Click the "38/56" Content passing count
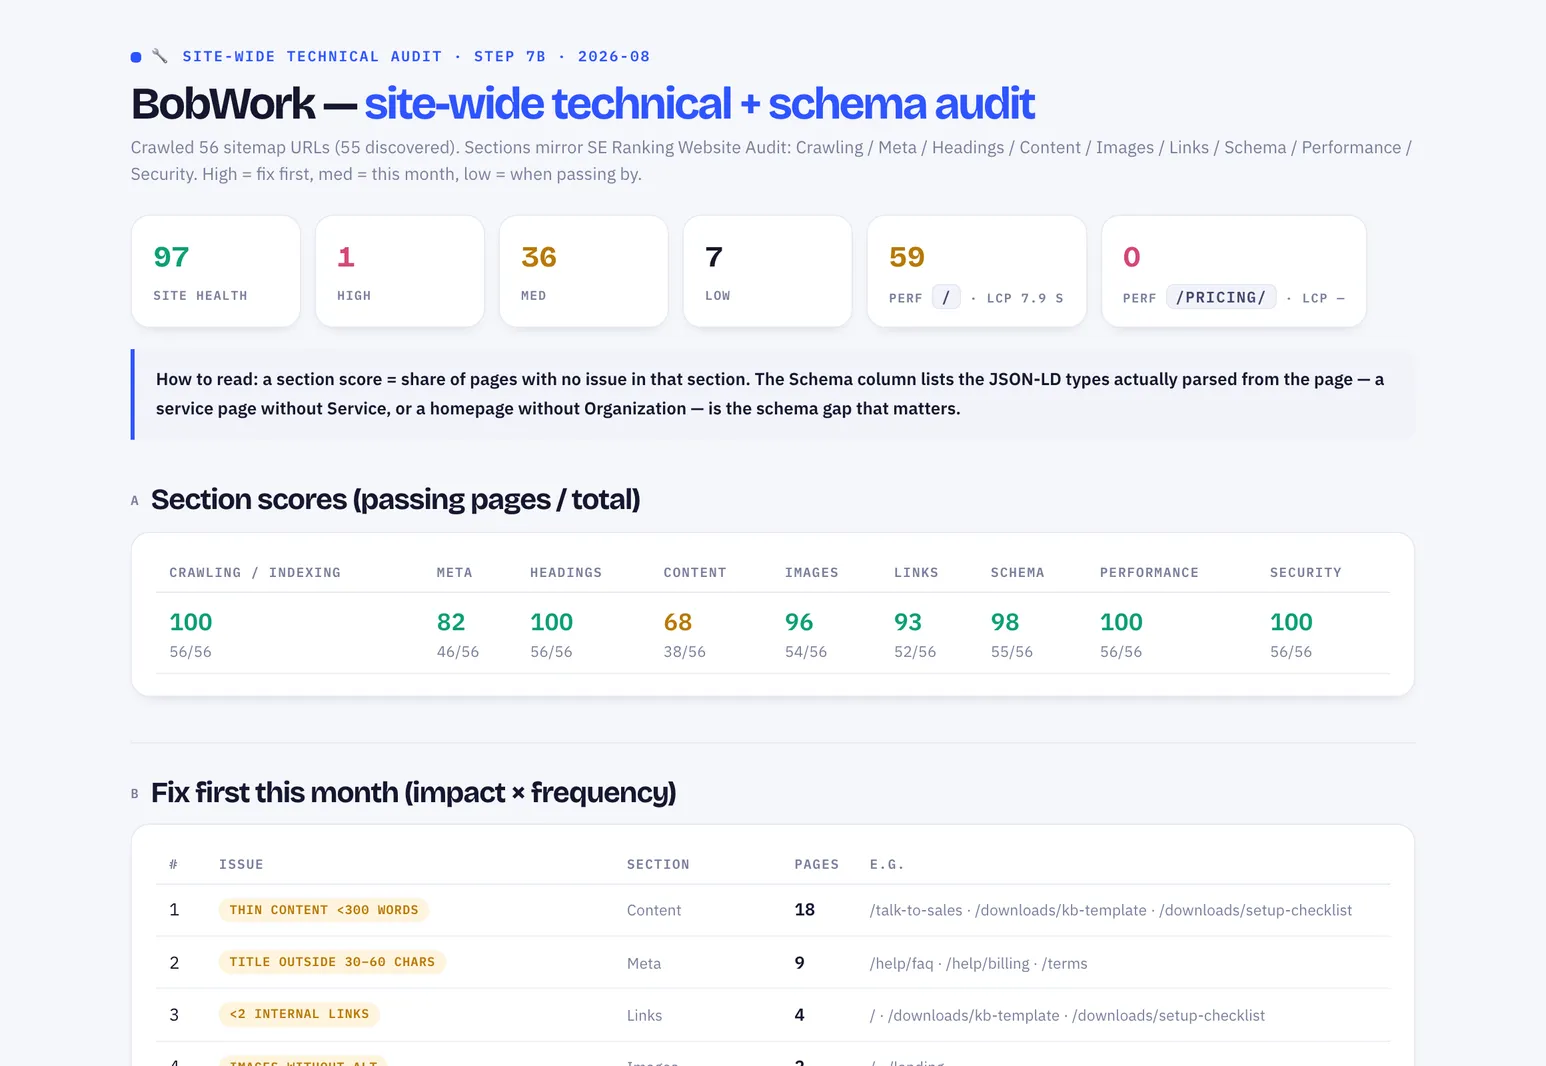The width and height of the screenshot is (1546, 1066). 685,652
